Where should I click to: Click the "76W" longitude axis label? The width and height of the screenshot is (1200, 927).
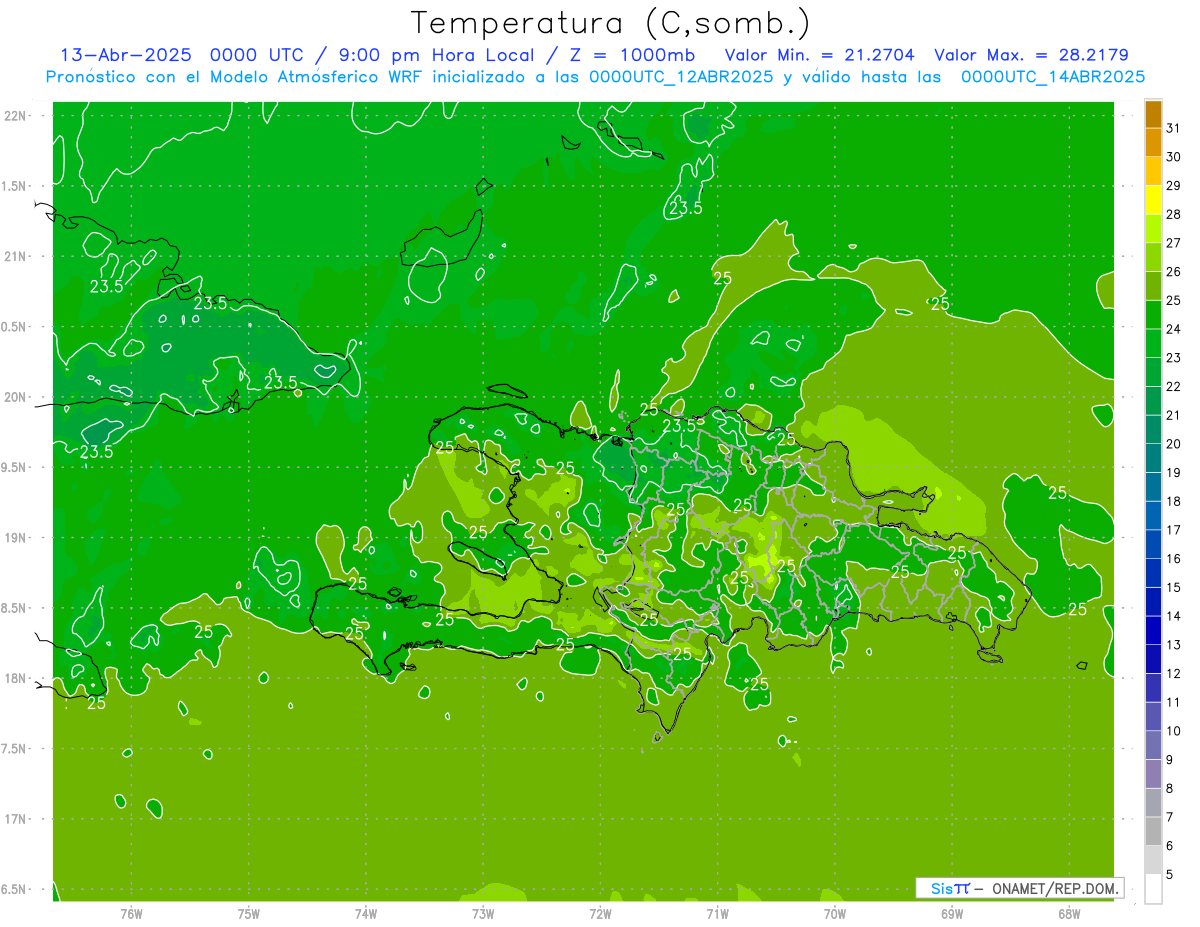131,913
